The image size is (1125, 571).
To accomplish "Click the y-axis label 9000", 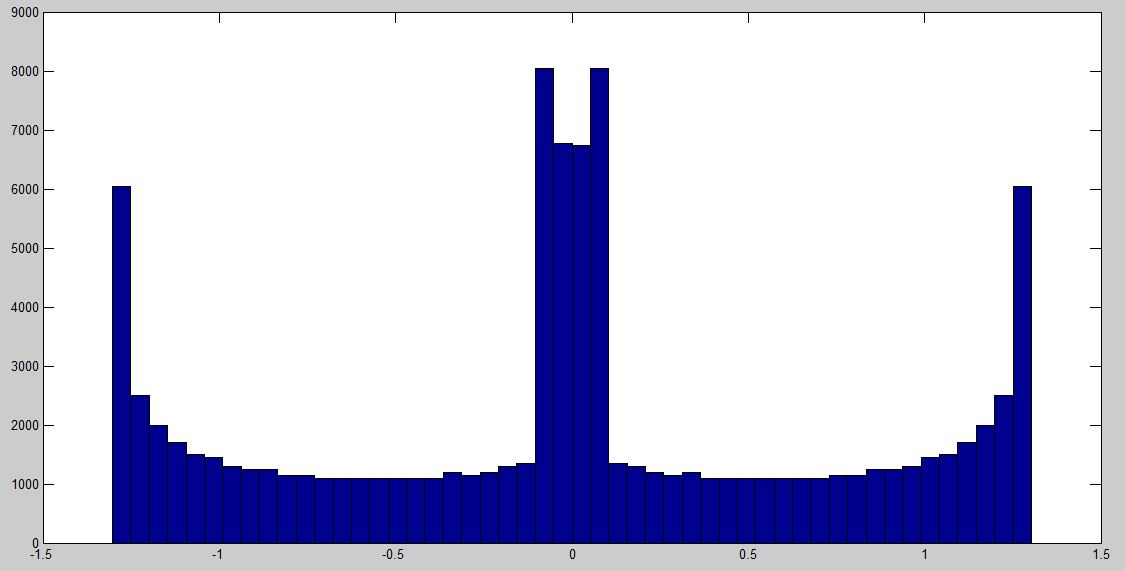I will 25,12.
